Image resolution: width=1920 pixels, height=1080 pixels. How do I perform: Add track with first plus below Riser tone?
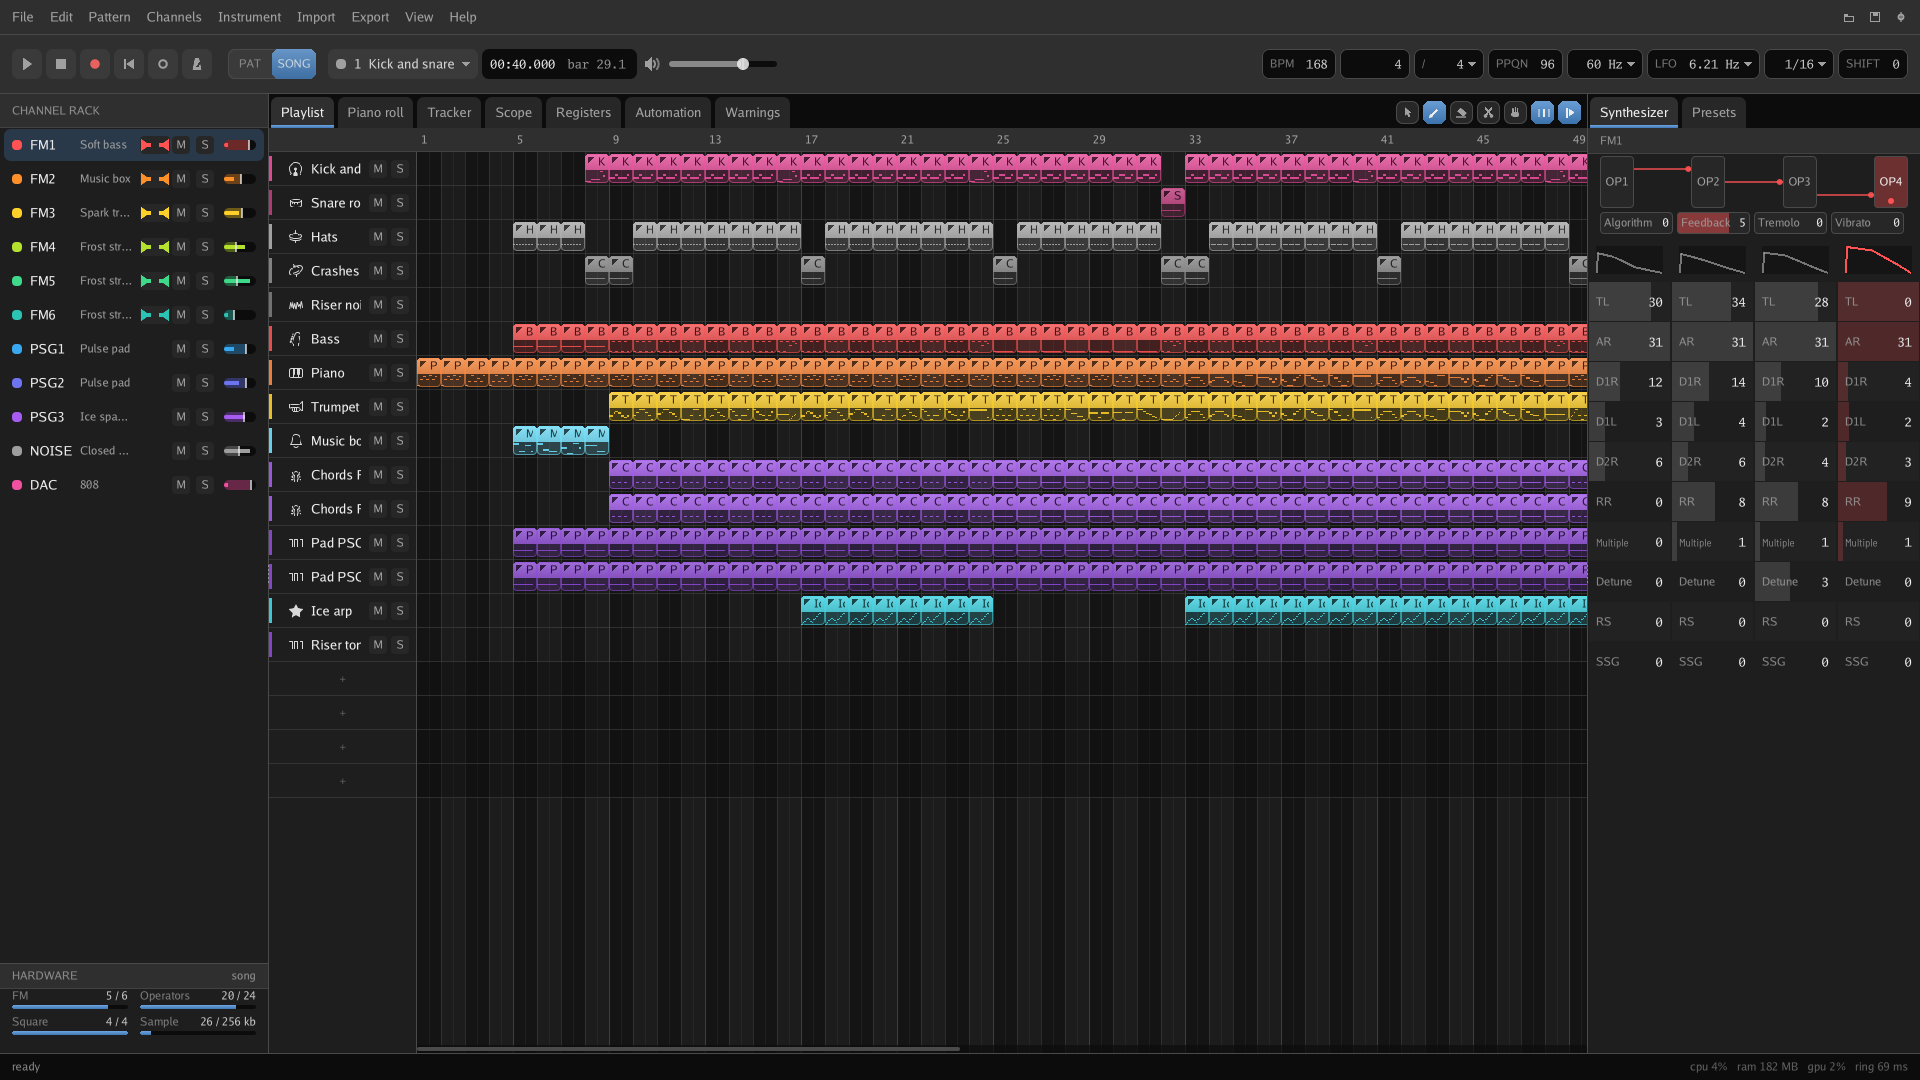coord(342,680)
